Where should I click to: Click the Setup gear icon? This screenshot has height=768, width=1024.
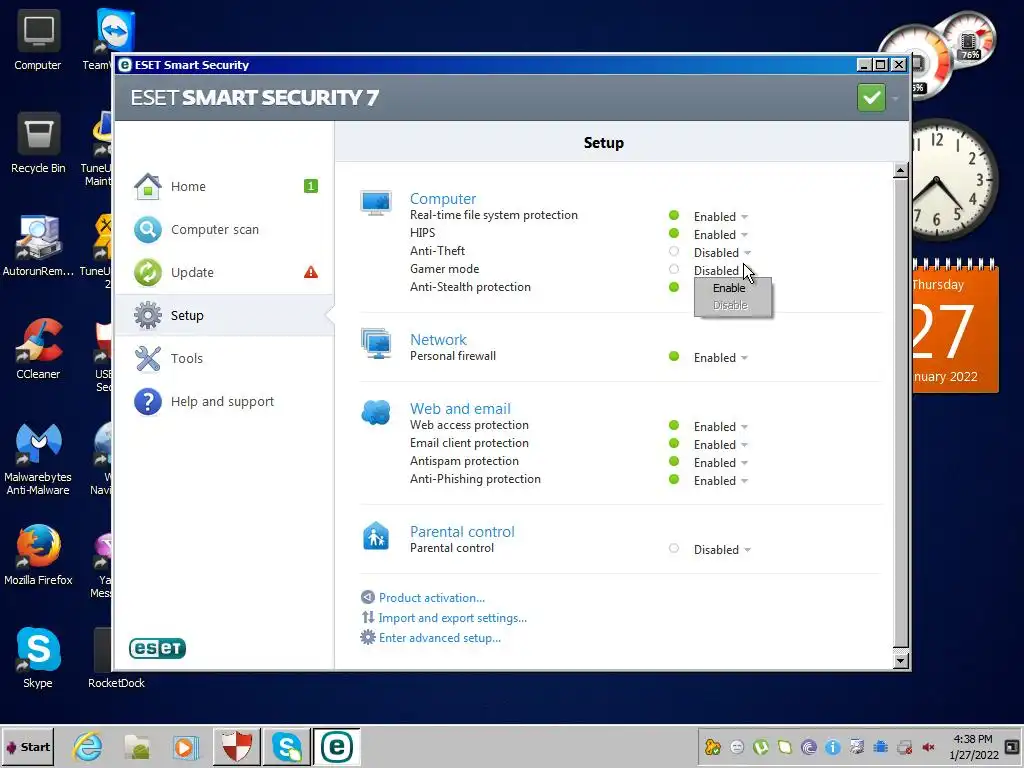click(148, 315)
